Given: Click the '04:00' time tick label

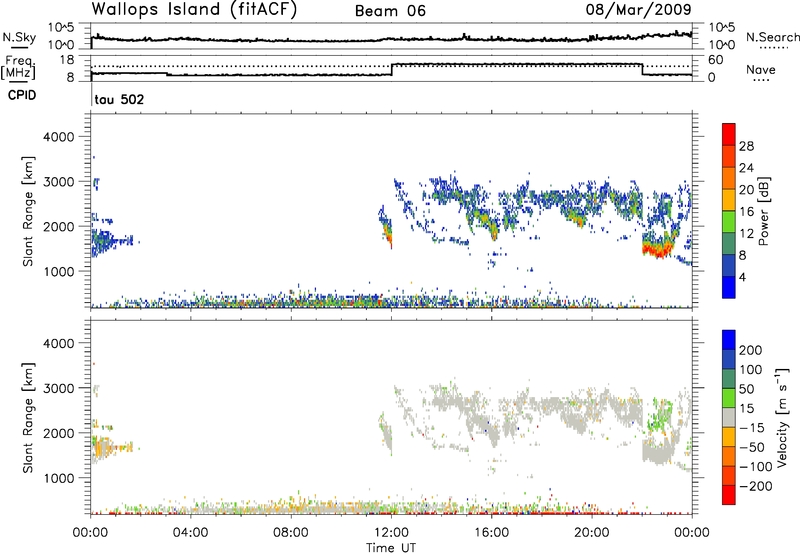Looking at the screenshot, I should [x=191, y=533].
